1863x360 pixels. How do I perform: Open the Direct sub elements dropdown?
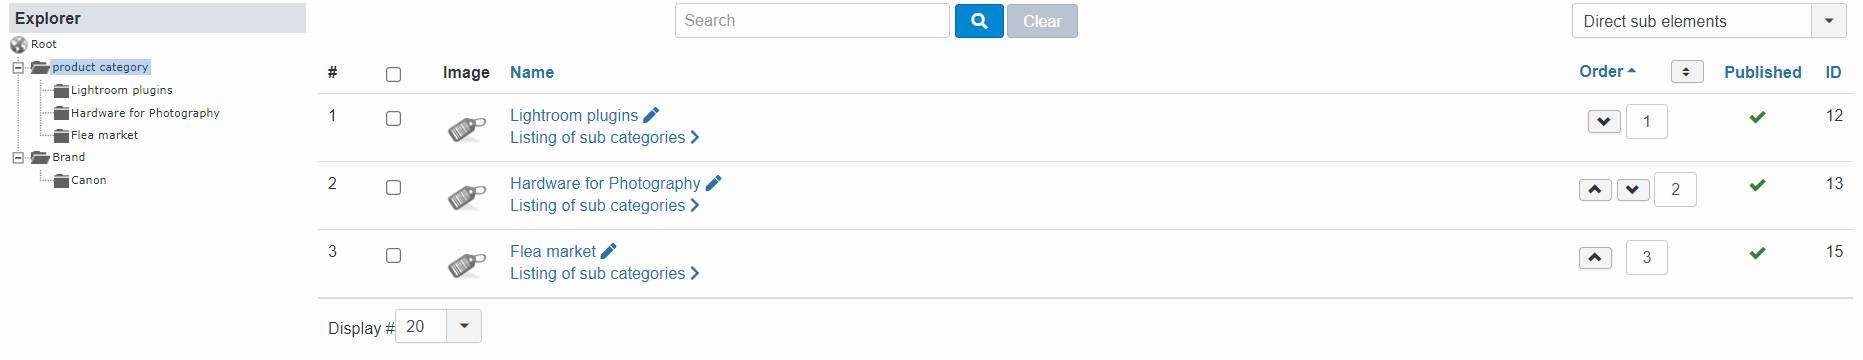pyautogui.click(x=1709, y=21)
